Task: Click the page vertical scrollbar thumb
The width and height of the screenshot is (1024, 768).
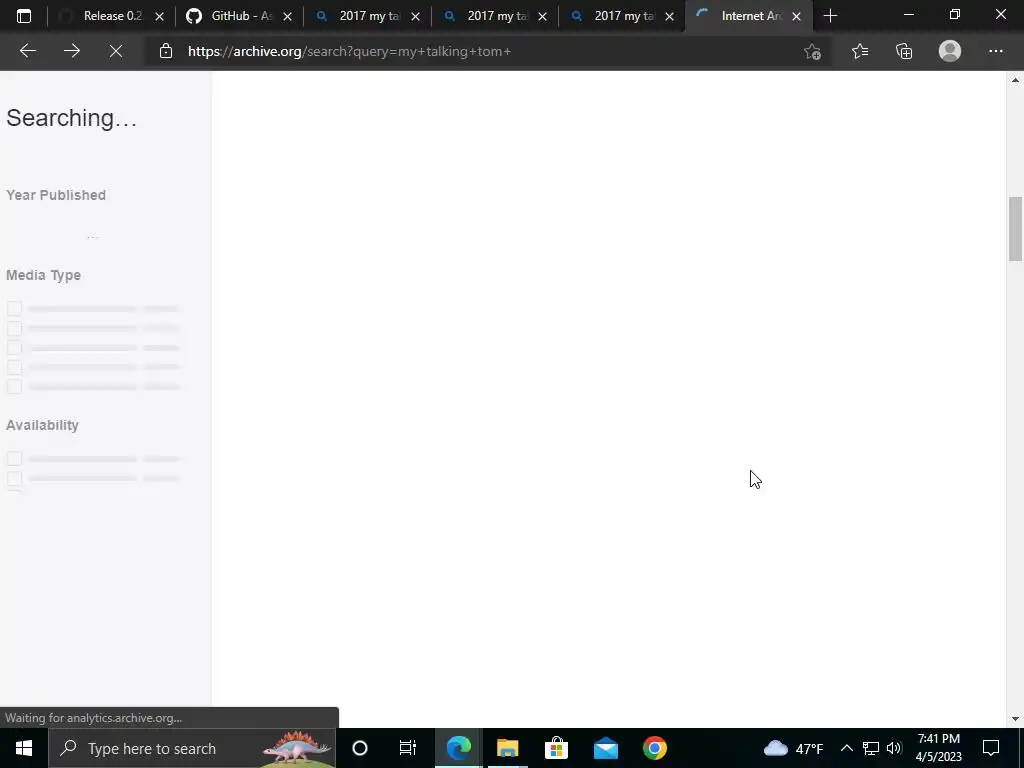Action: [1015, 229]
